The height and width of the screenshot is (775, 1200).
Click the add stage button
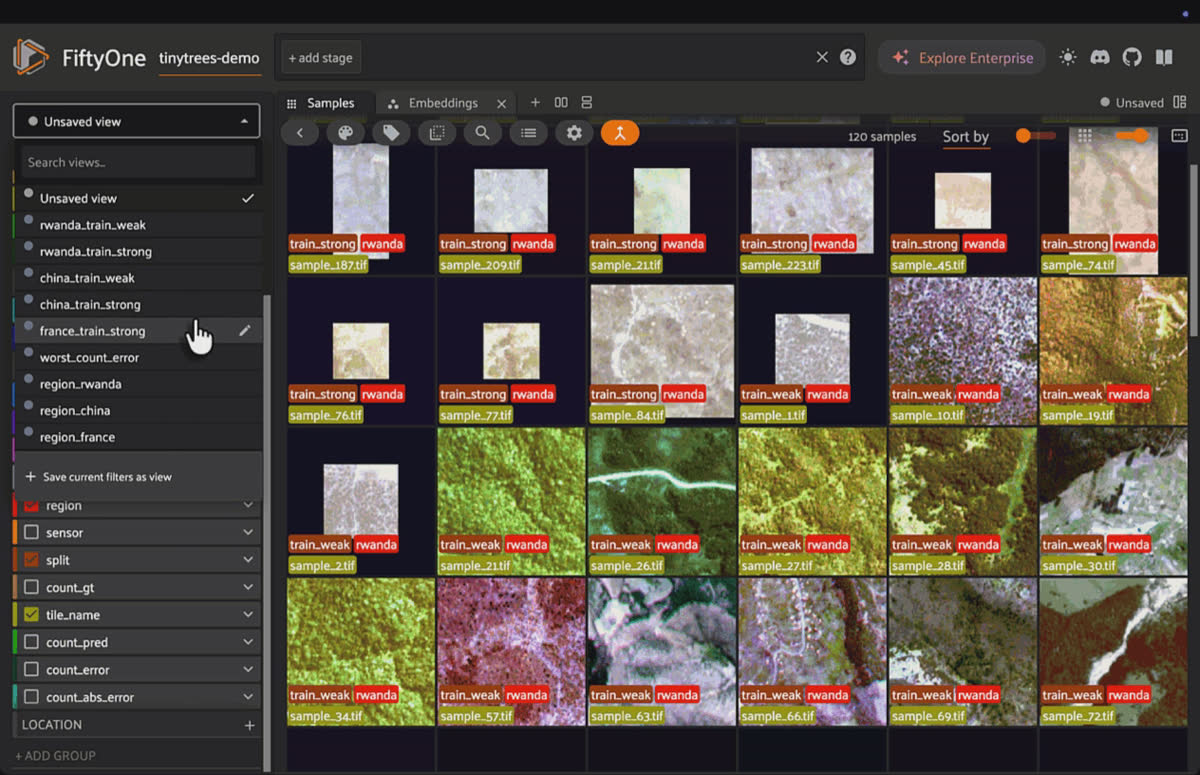coord(321,57)
